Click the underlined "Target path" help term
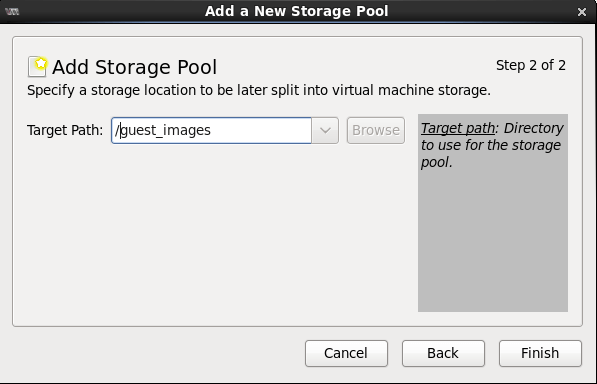597x384 pixels. [x=458, y=128]
